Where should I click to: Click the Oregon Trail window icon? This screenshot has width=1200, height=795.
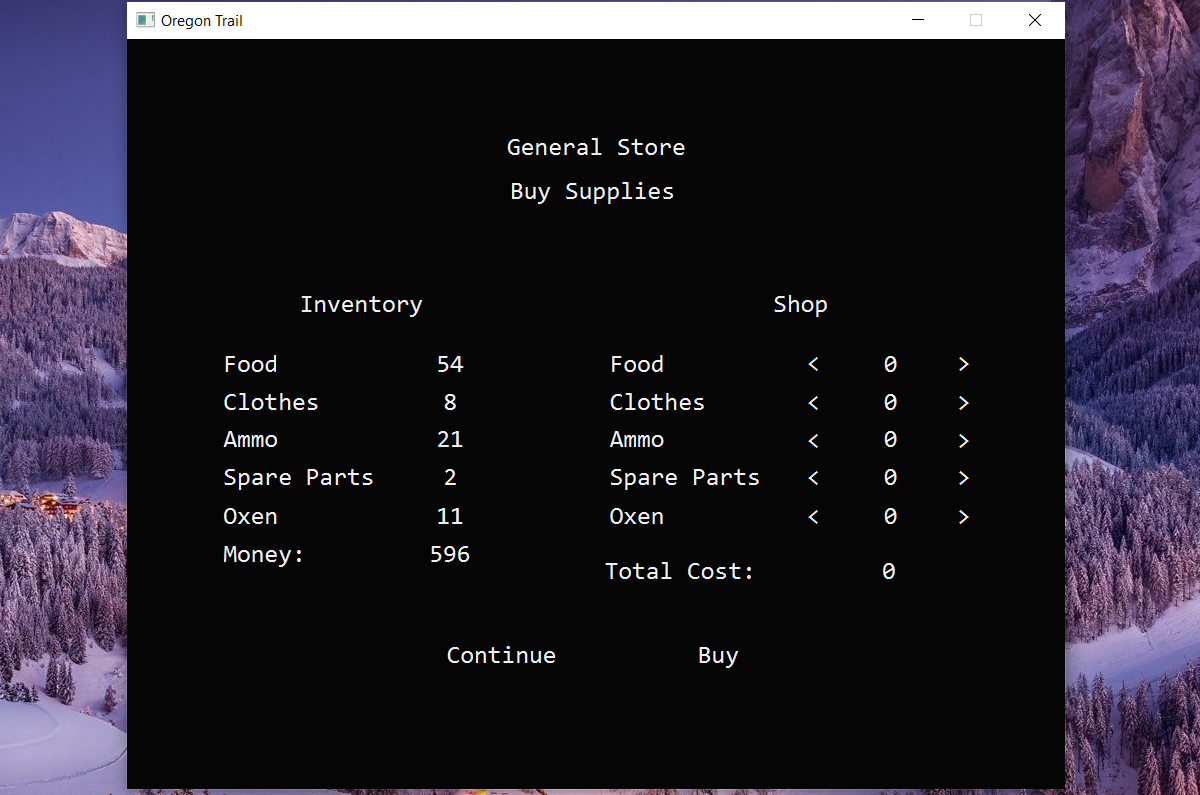pyautogui.click(x=145, y=20)
